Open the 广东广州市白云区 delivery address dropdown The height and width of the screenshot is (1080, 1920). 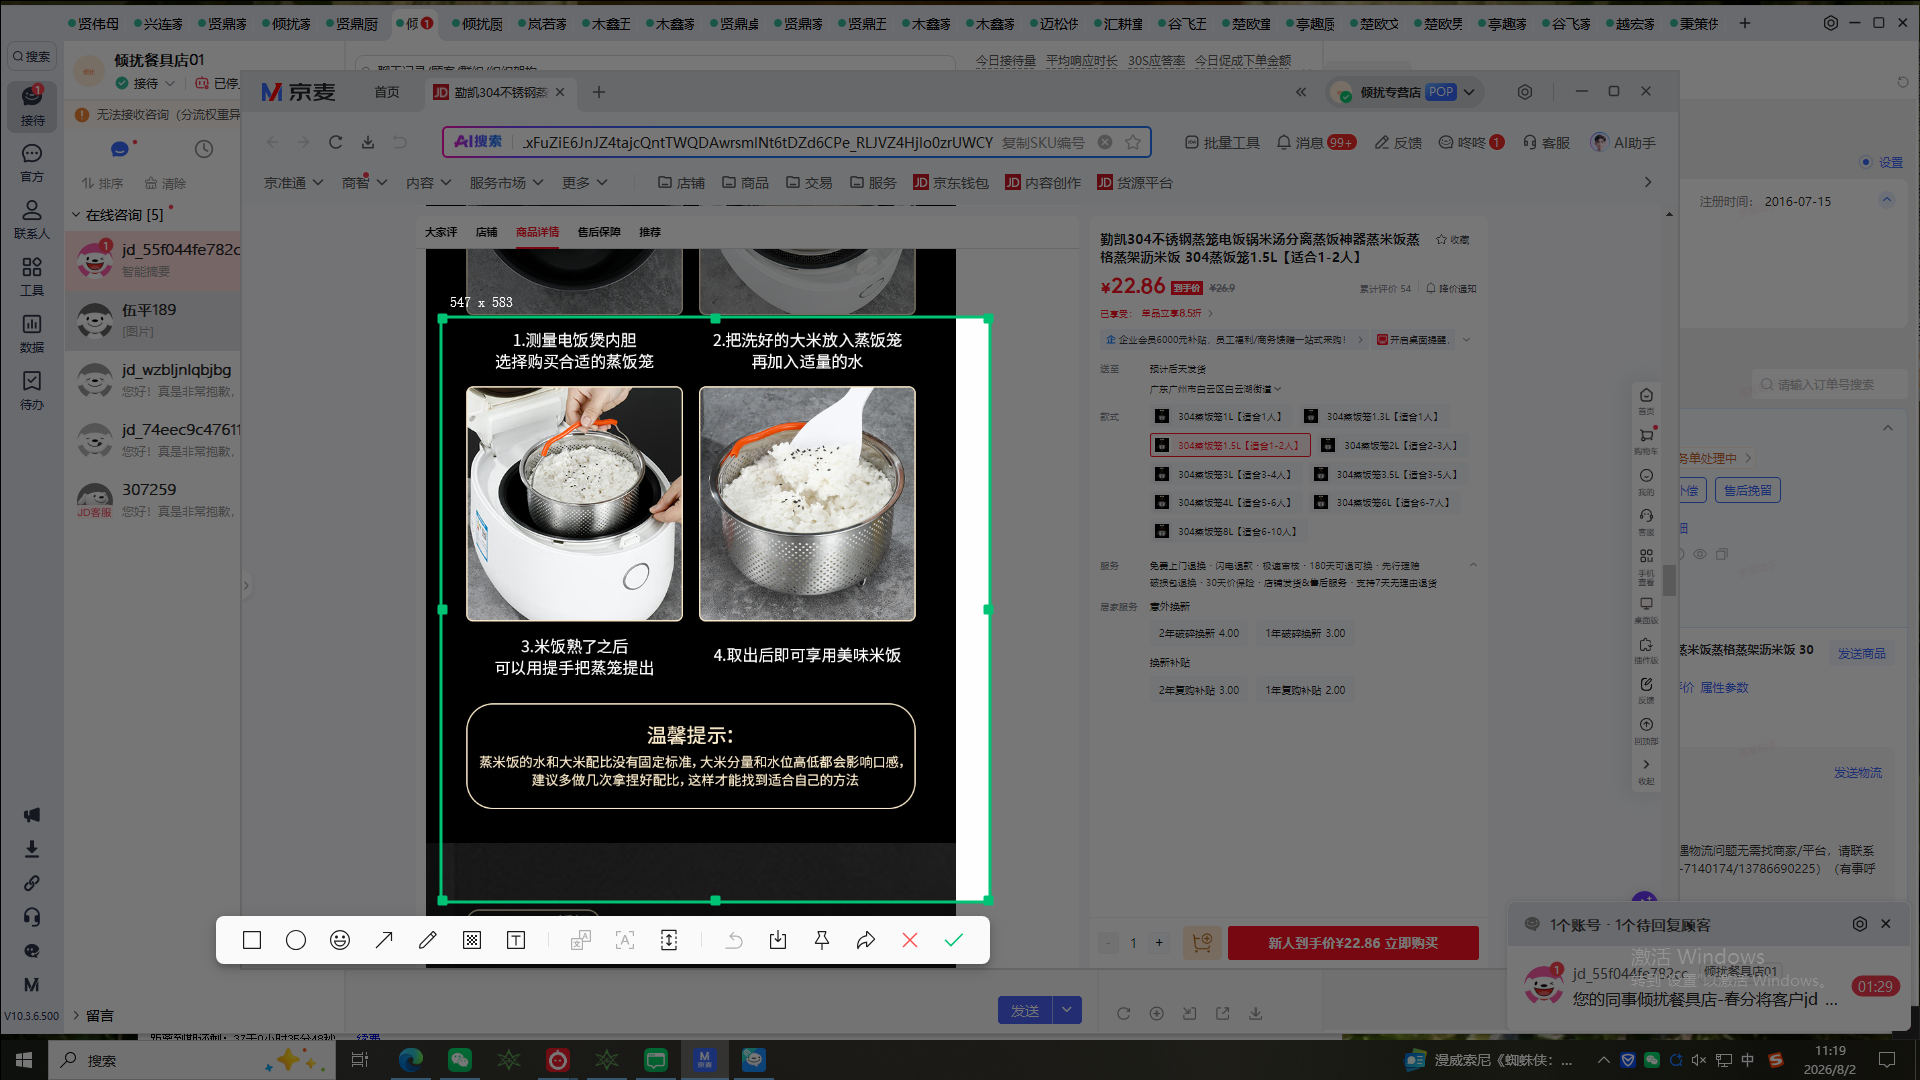pyautogui.click(x=1215, y=389)
